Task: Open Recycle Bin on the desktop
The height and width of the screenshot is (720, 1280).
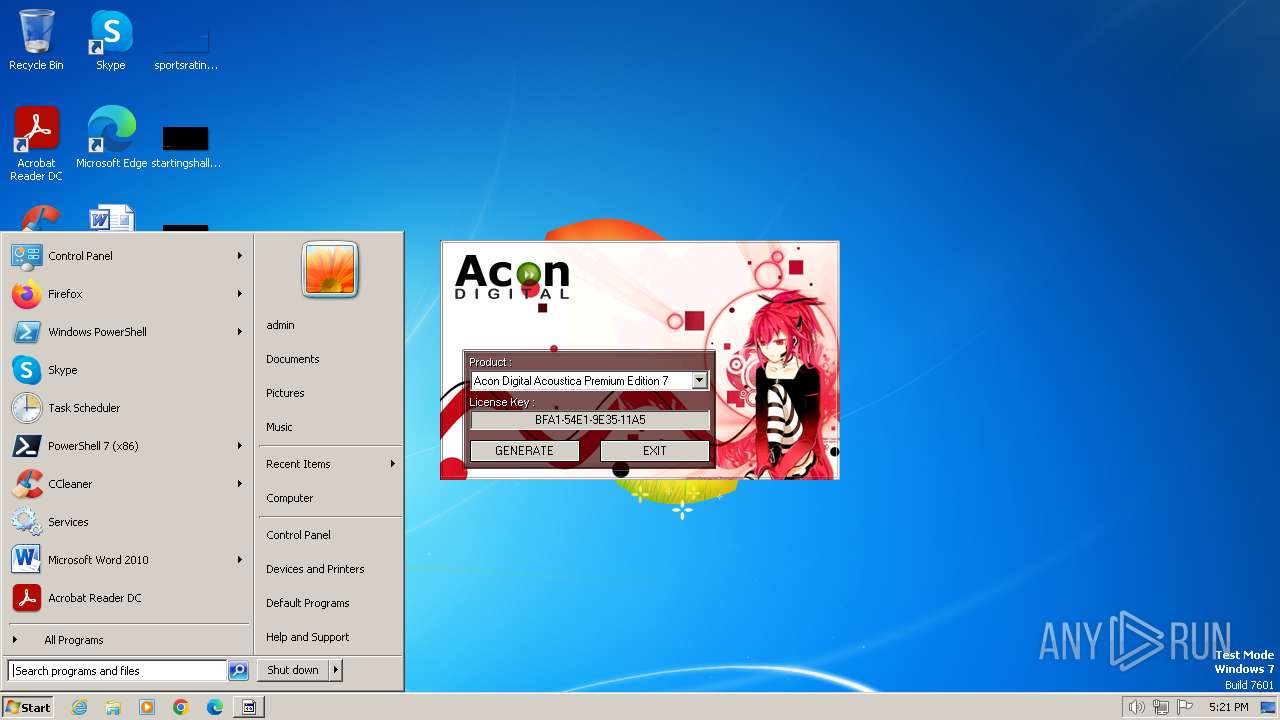Action: pyautogui.click(x=36, y=40)
